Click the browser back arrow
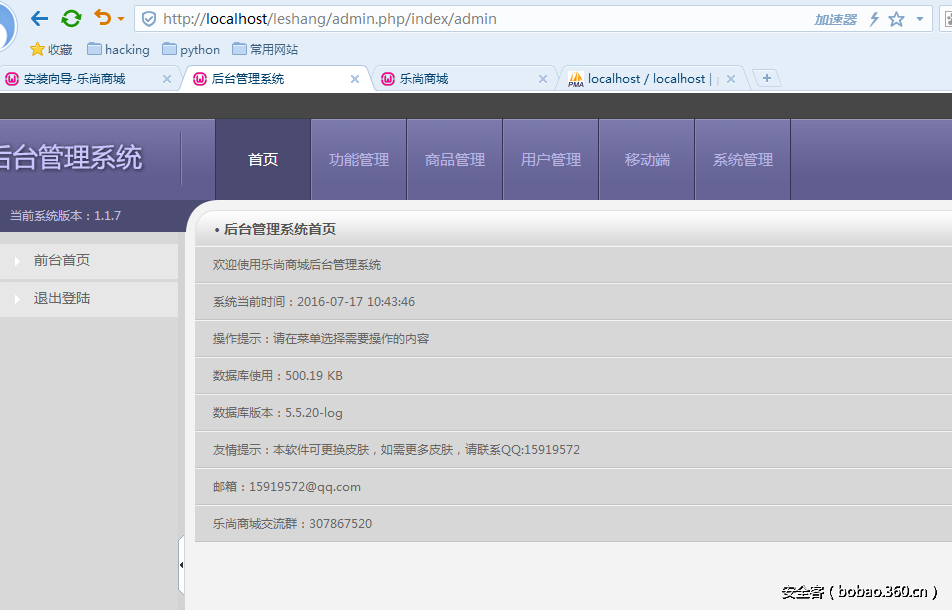The height and width of the screenshot is (610, 952). coord(39,19)
